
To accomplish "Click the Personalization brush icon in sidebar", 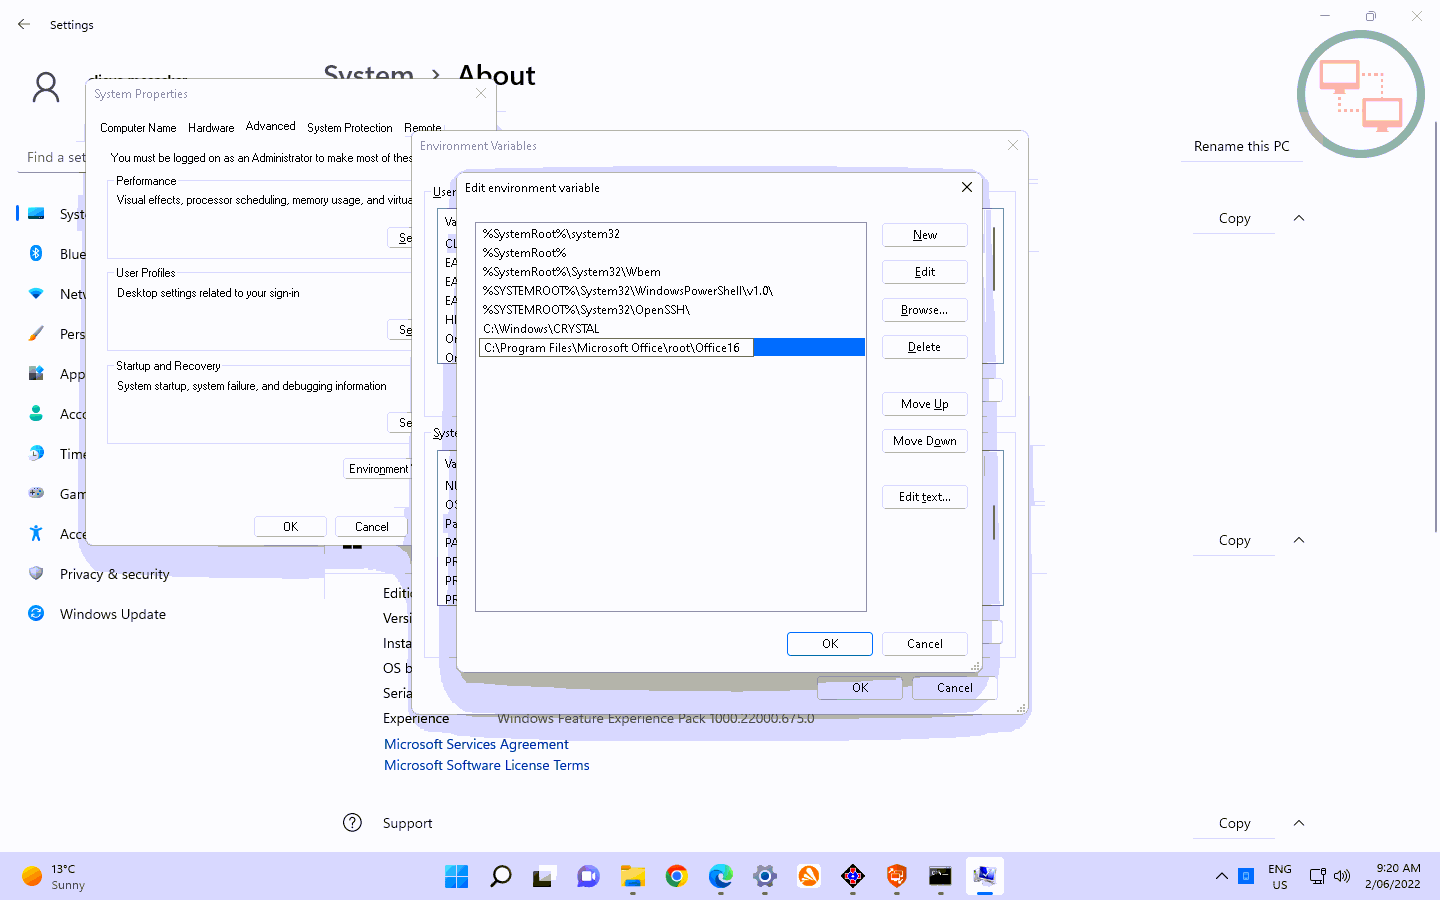I will click(36, 333).
